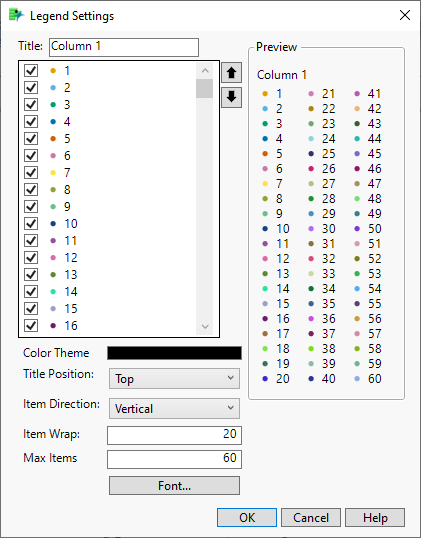Click the orange color dot for item 1
421x538 pixels.
coord(53,71)
